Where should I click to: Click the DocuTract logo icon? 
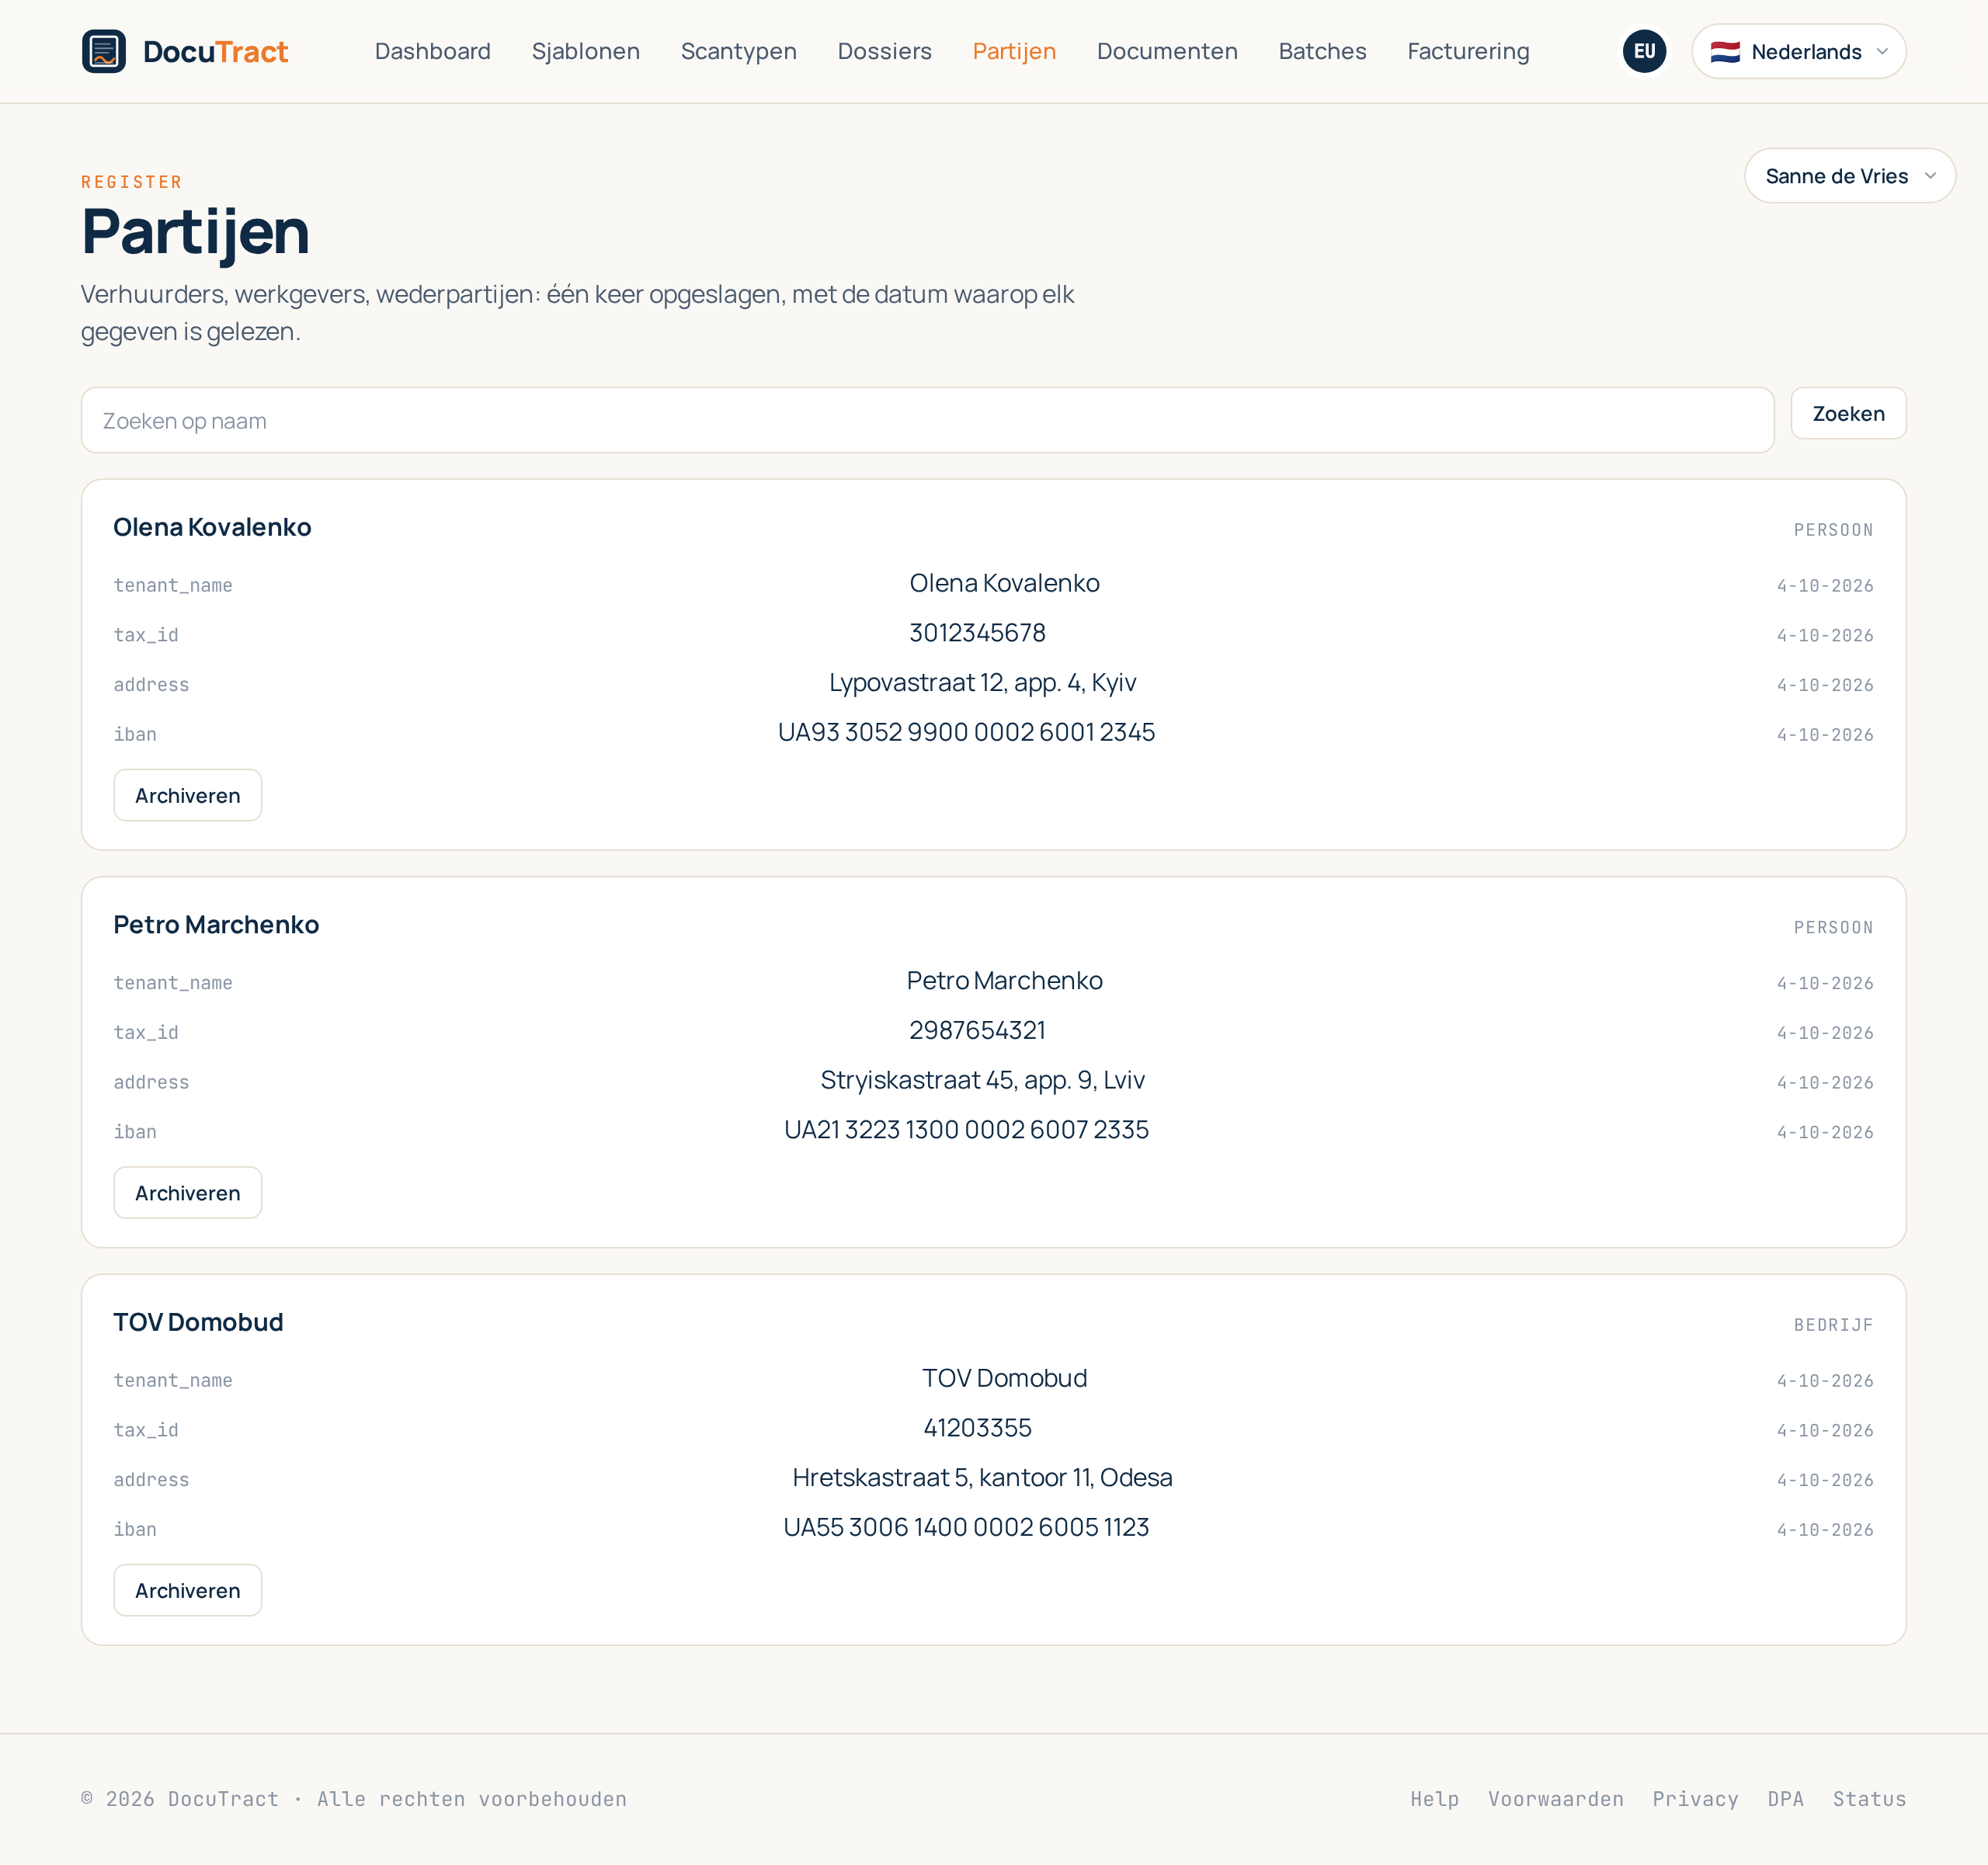click(x=104, y=51)
